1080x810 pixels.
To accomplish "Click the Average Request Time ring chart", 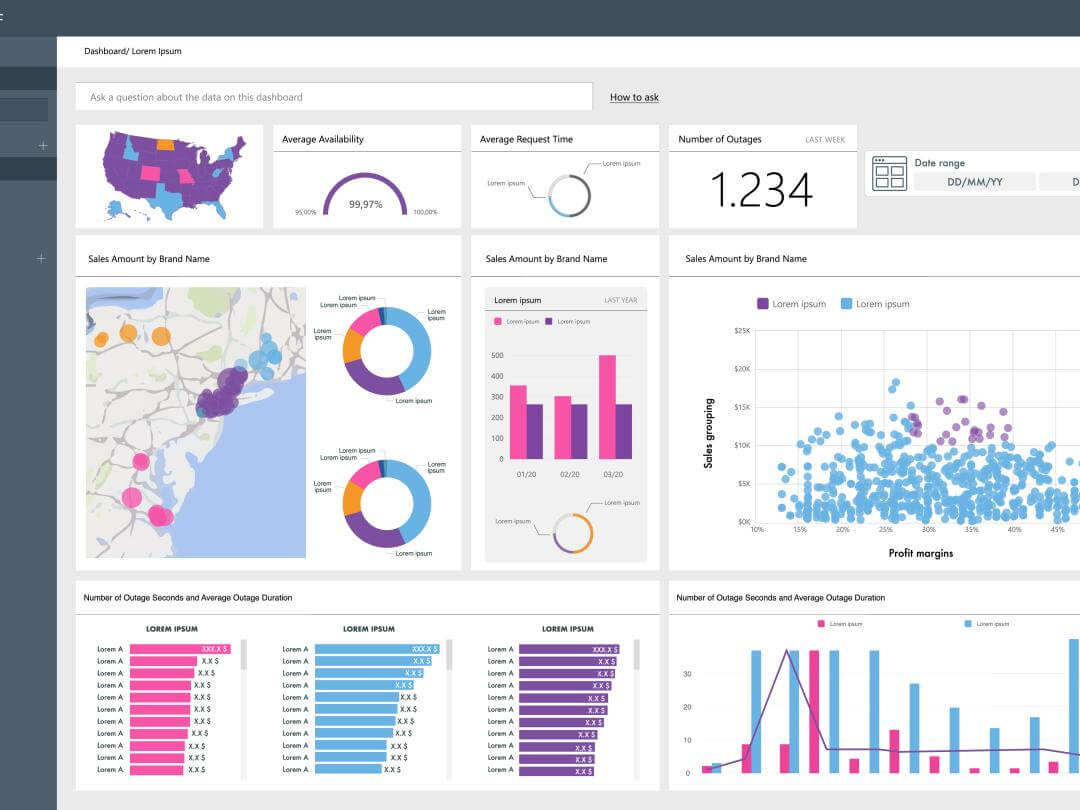I will pyautogui.click(x=569, y=195).
